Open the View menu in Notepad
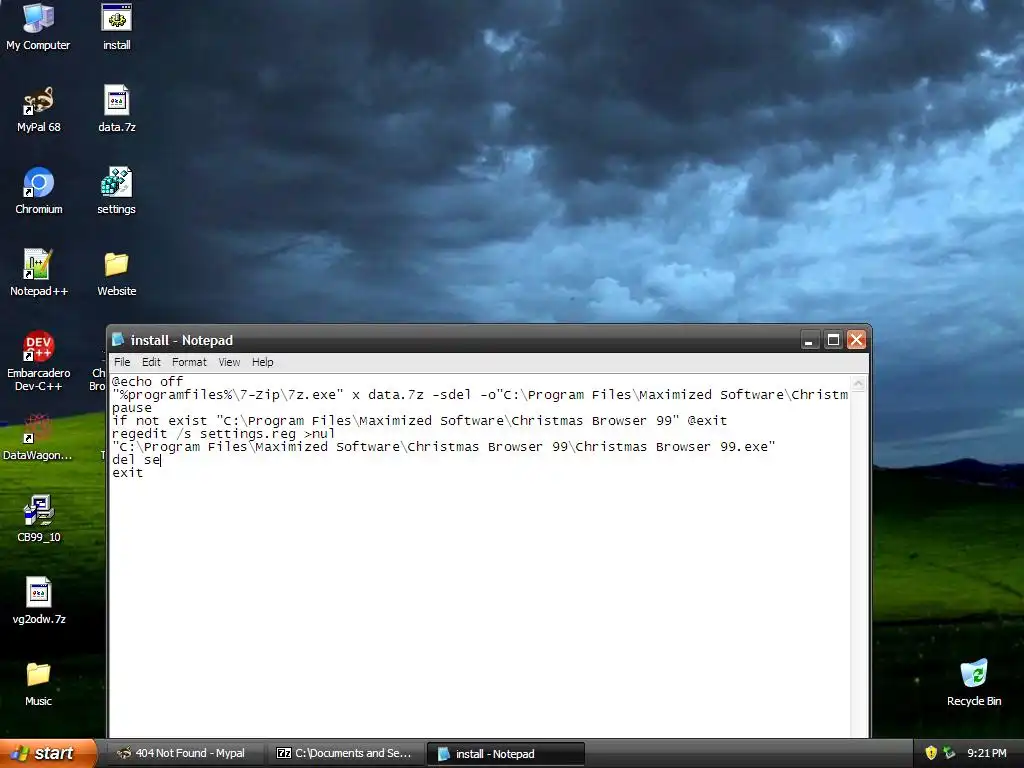1024x768 pixels. 229,362
